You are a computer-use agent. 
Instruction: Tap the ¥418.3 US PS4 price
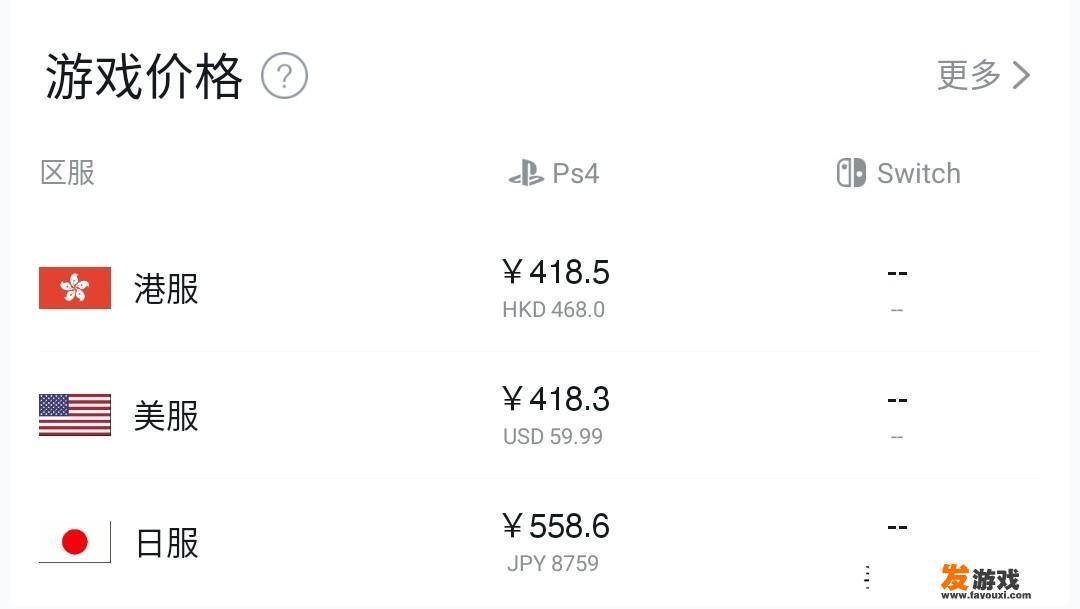coord(556,399)
